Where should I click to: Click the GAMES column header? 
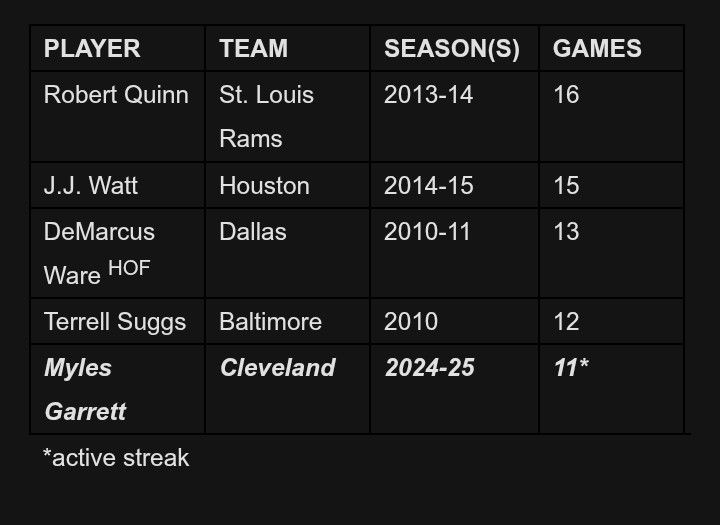tap(611, 48)
